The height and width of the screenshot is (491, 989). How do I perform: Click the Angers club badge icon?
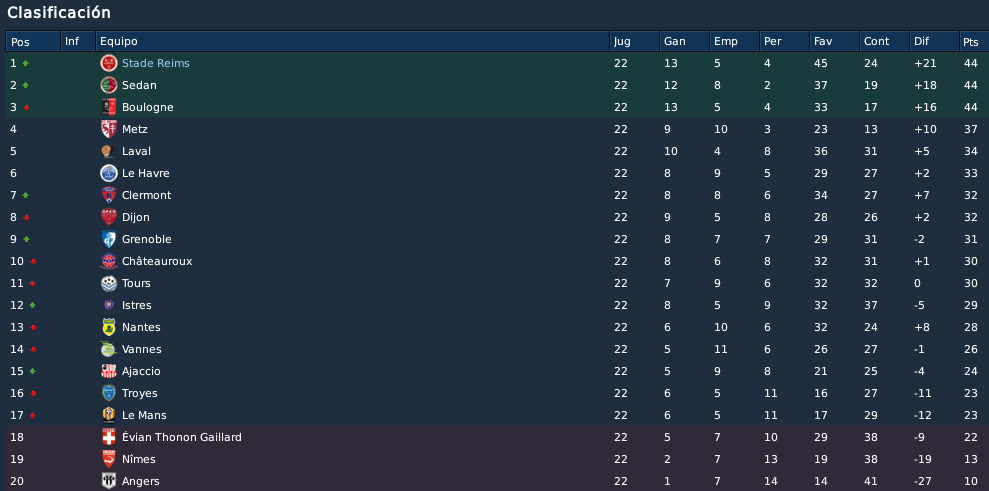point(108,481)
